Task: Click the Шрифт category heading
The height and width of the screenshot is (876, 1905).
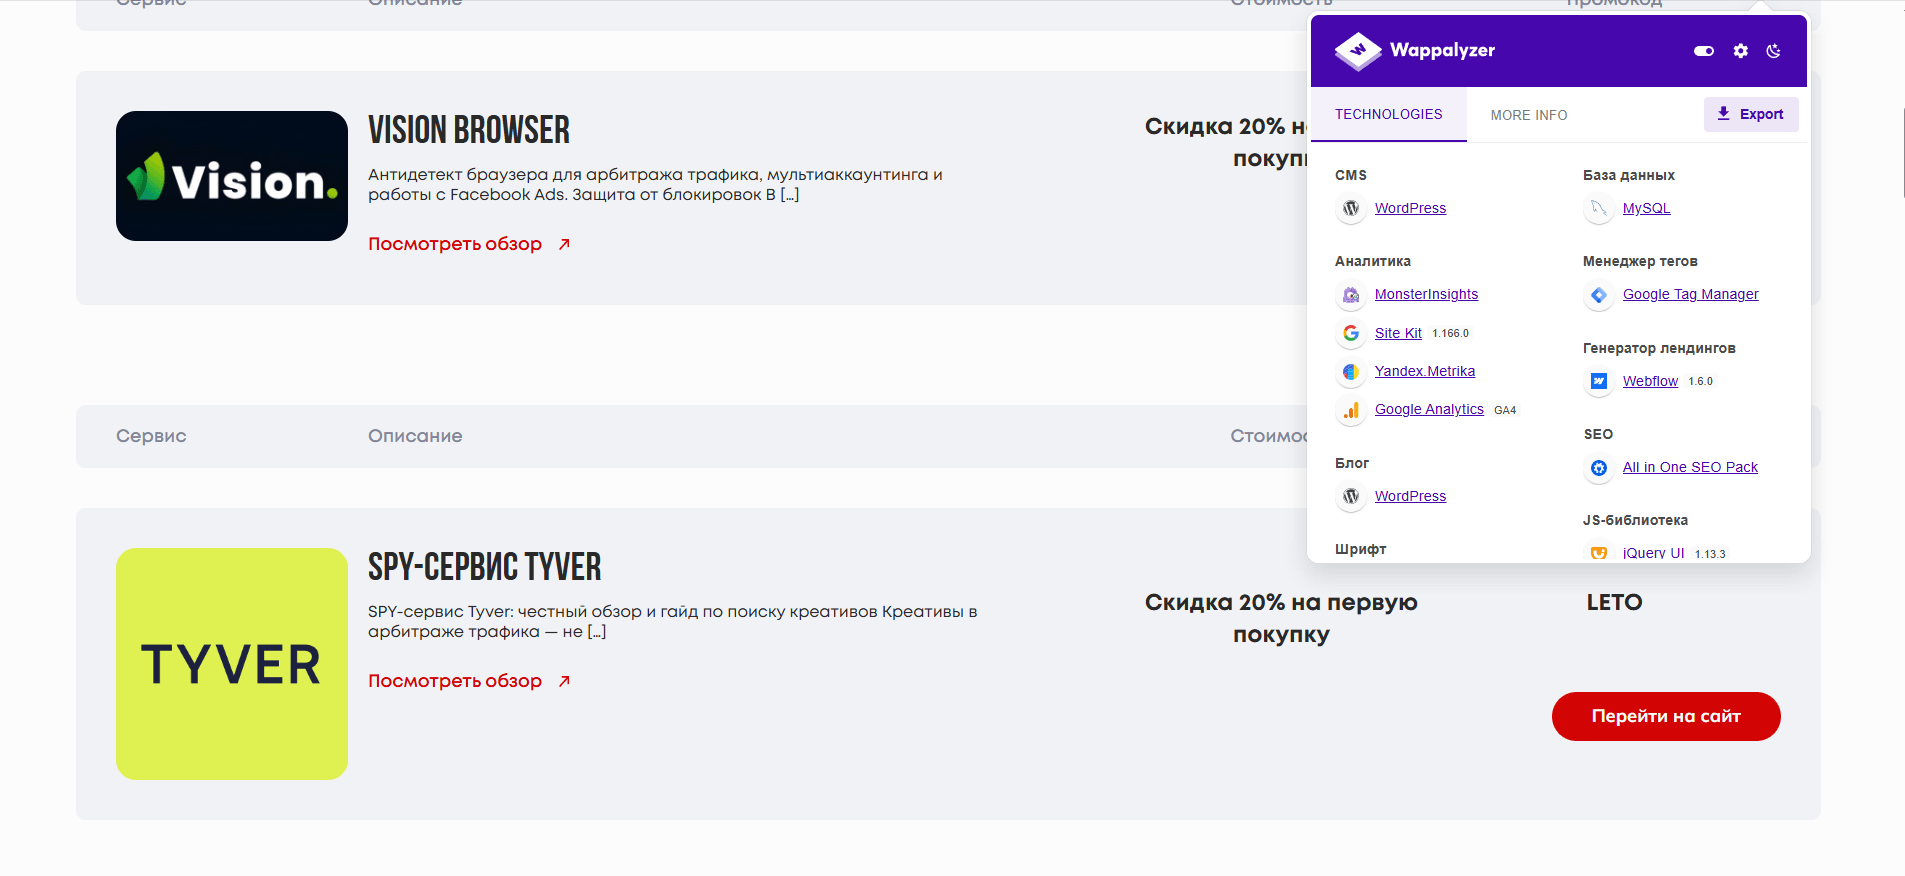Action: 1360,549
